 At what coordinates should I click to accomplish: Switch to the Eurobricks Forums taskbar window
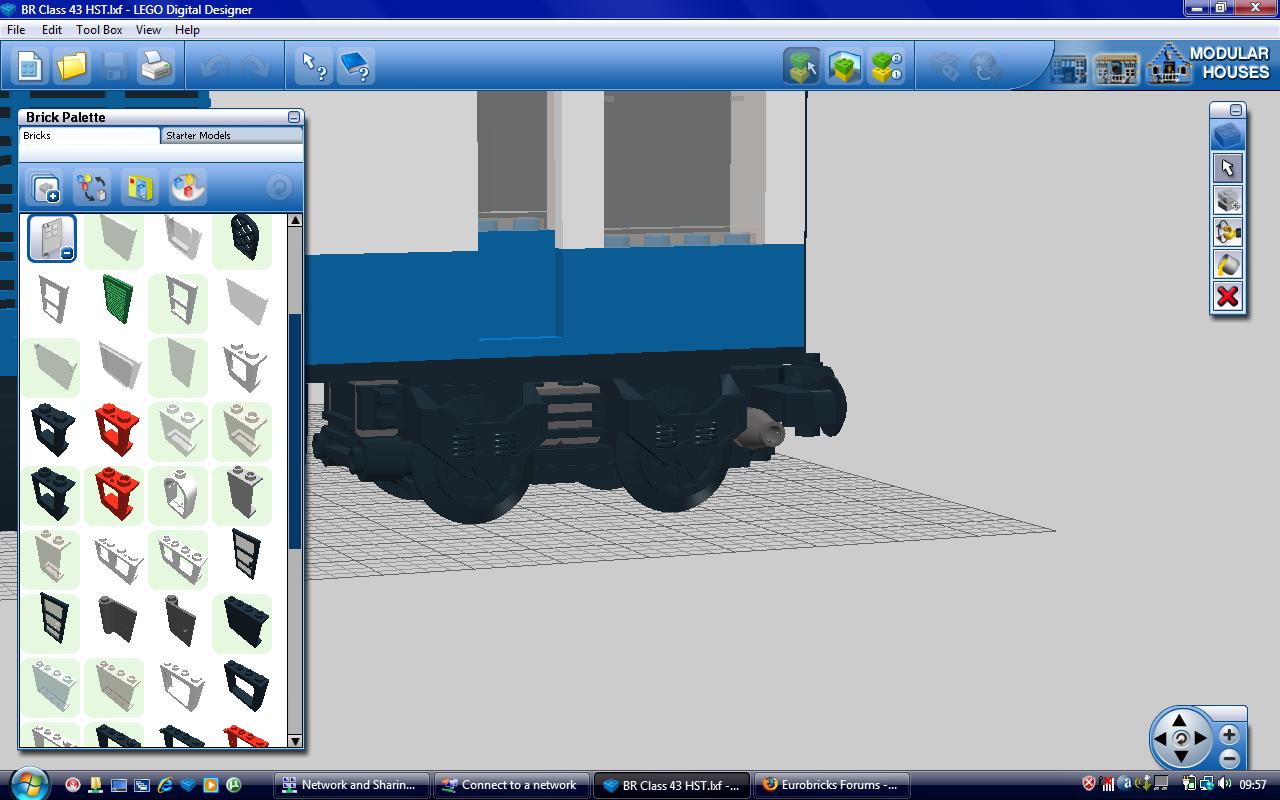click(830, 785)
